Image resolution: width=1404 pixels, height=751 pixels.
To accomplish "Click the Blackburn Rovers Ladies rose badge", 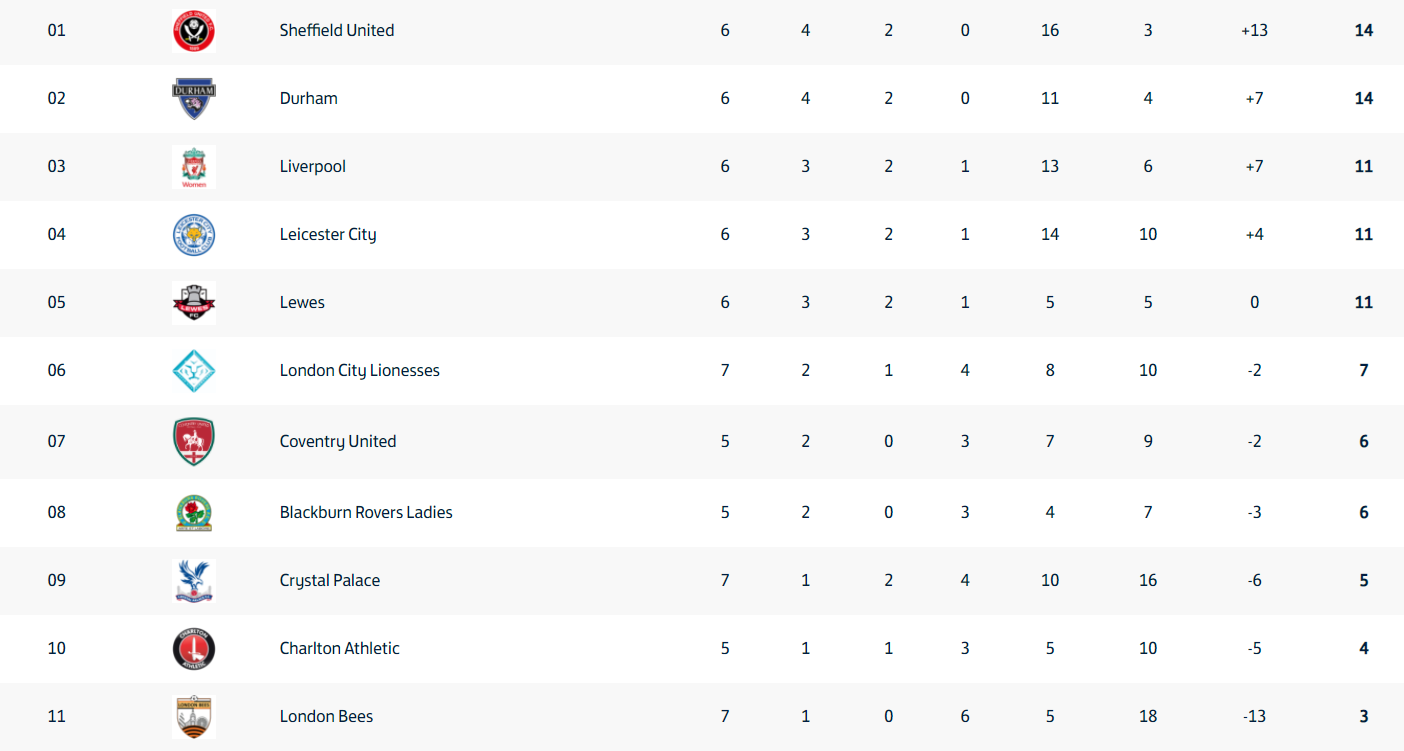I will [x=193, y=512].
